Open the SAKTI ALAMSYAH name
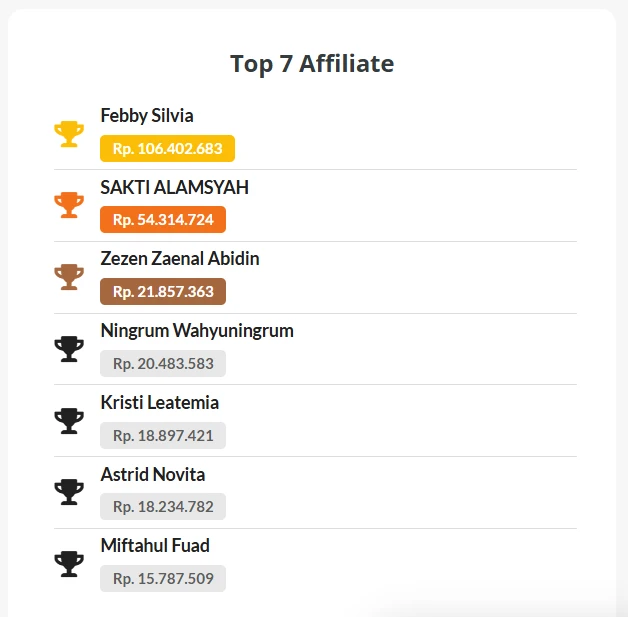The height and width of the screenshot is (617, 628). (175, 187)
